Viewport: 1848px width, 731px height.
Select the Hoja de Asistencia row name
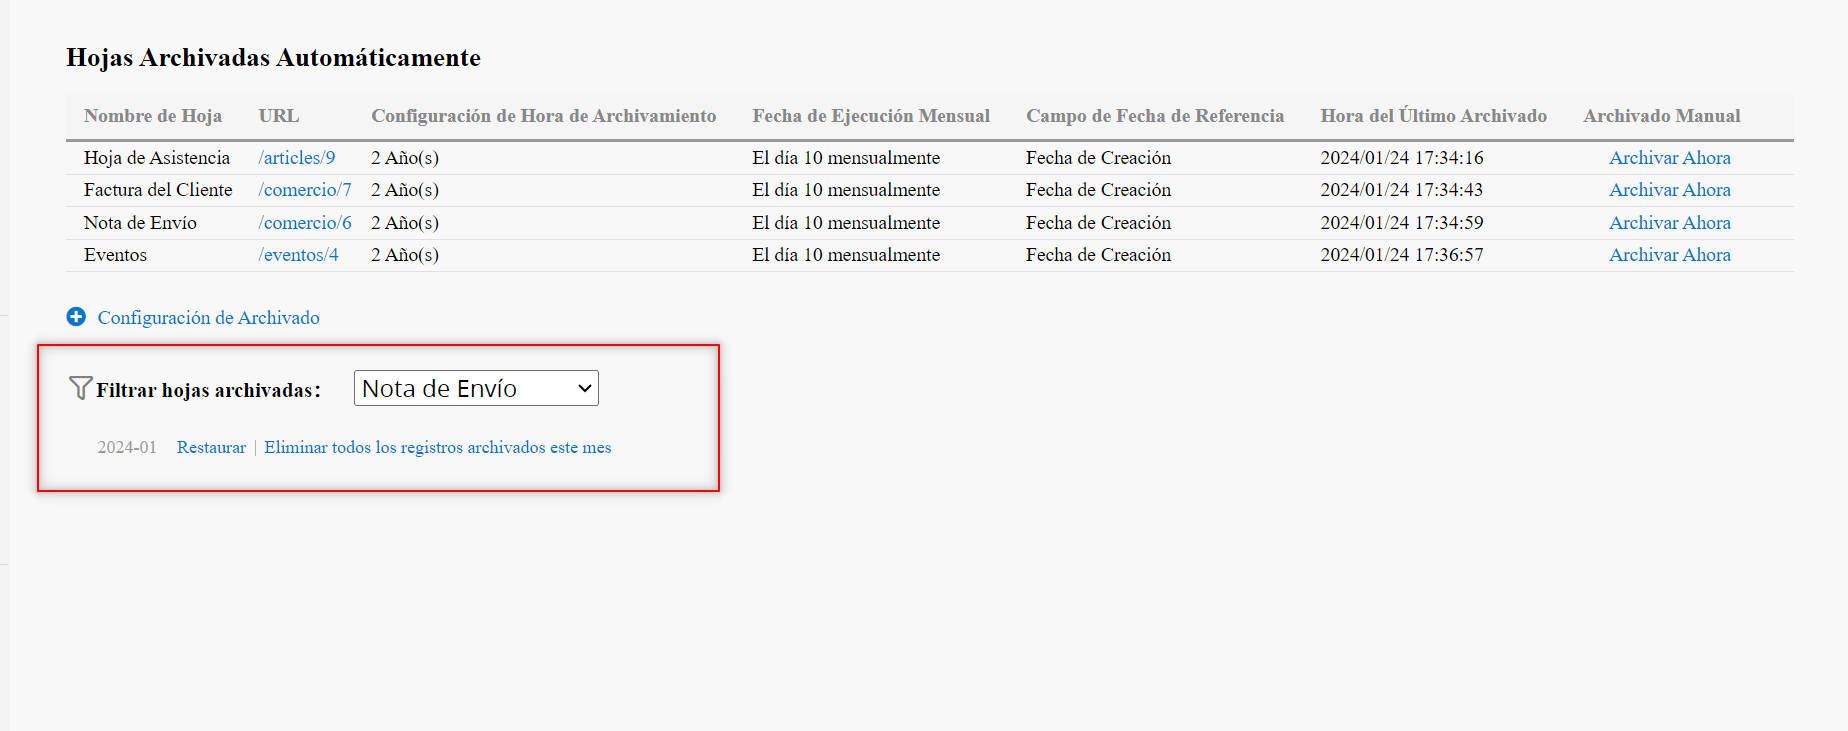(x=157, y=158)
